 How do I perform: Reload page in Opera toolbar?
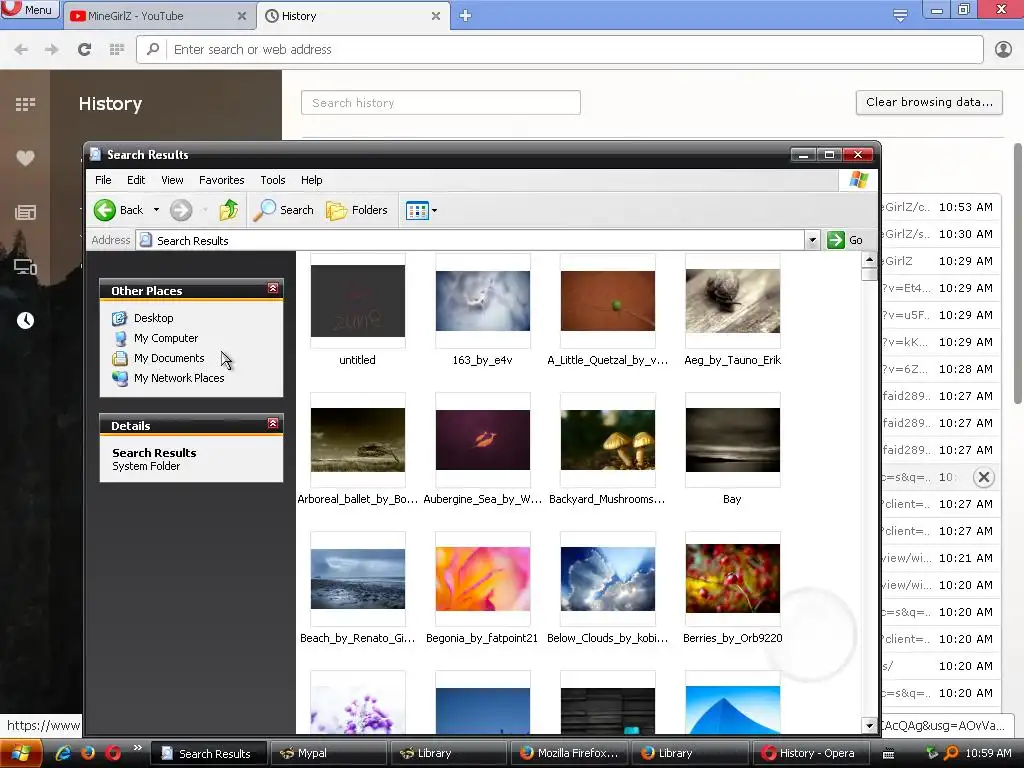click(x=84, y=49)
